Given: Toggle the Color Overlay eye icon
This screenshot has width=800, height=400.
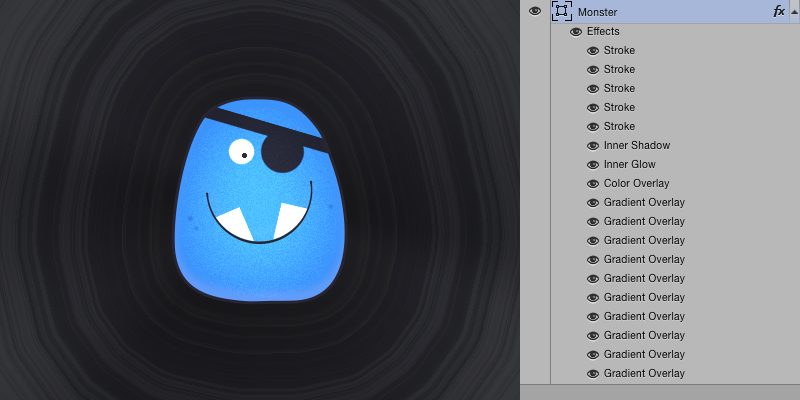Looking at the screenshot, I should [x=593, y=184].
